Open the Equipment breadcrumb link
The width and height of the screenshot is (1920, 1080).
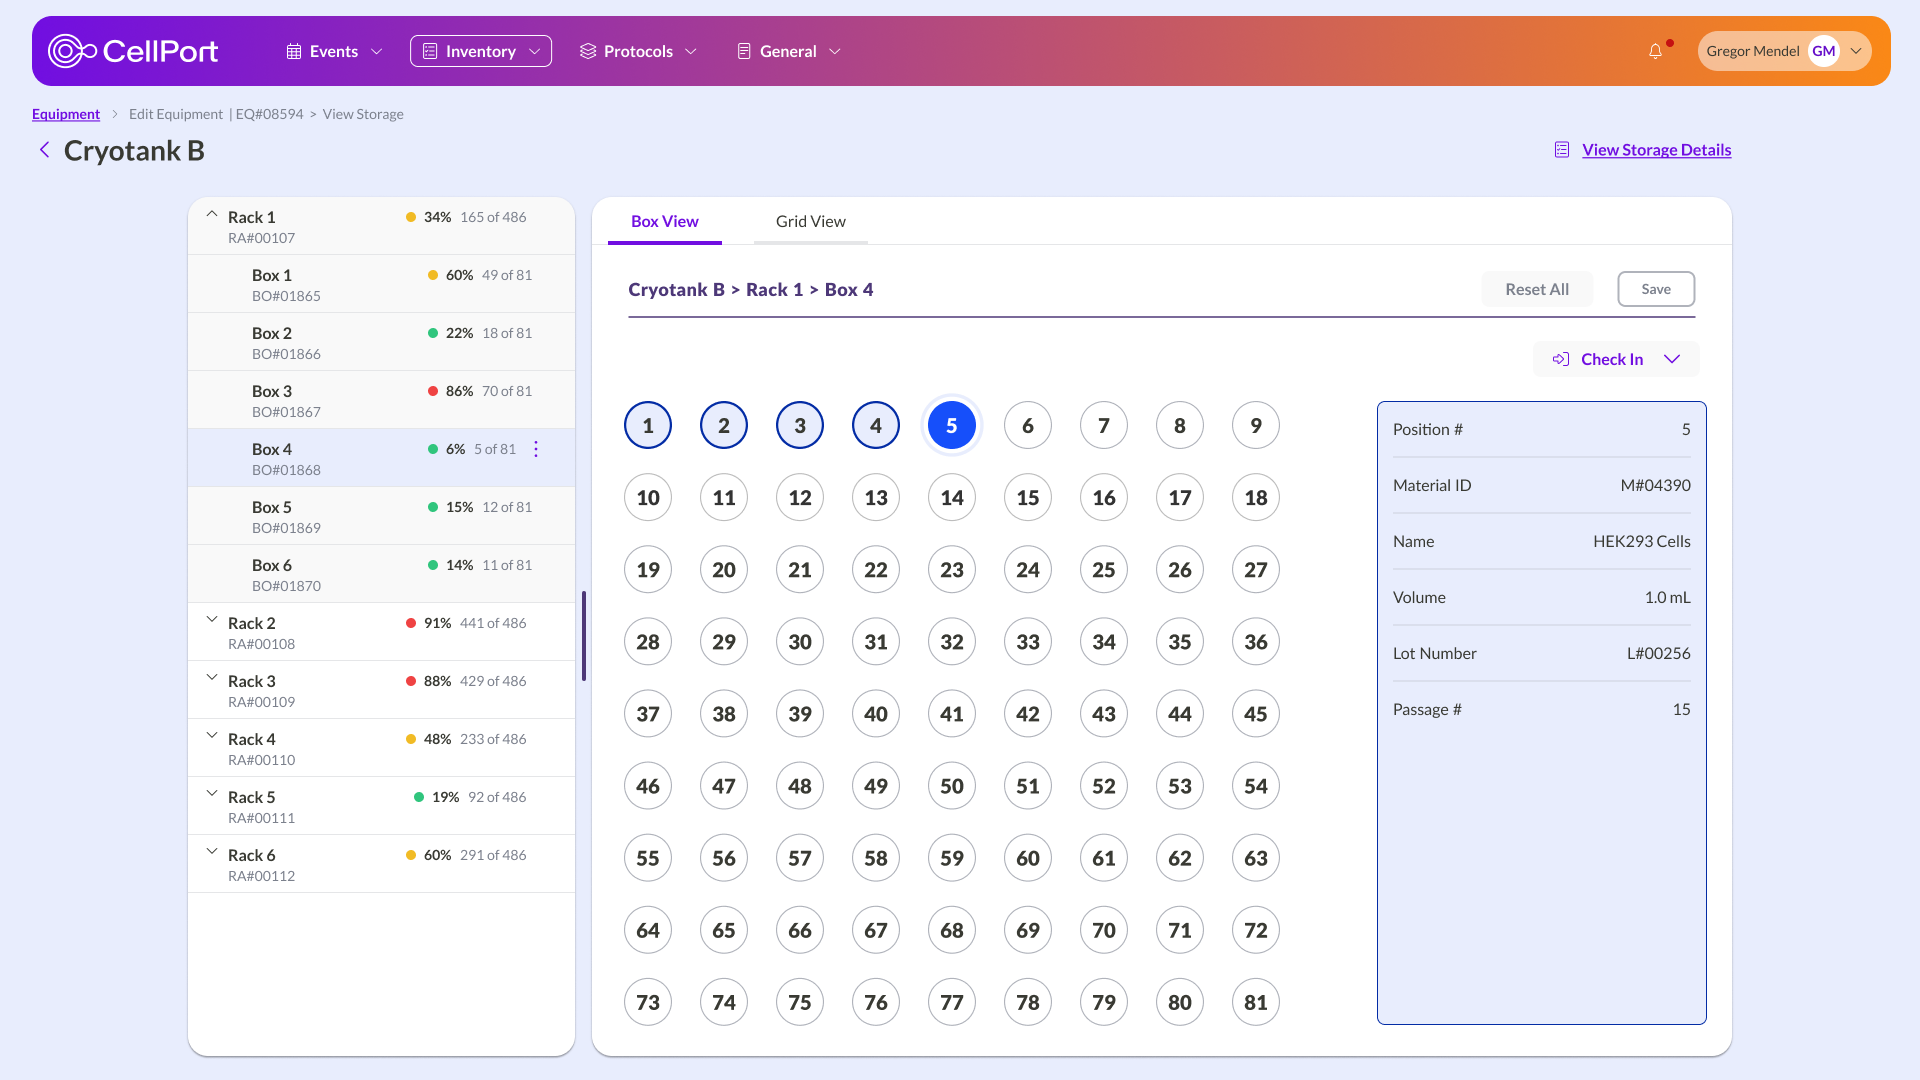(x=66, y=114)
